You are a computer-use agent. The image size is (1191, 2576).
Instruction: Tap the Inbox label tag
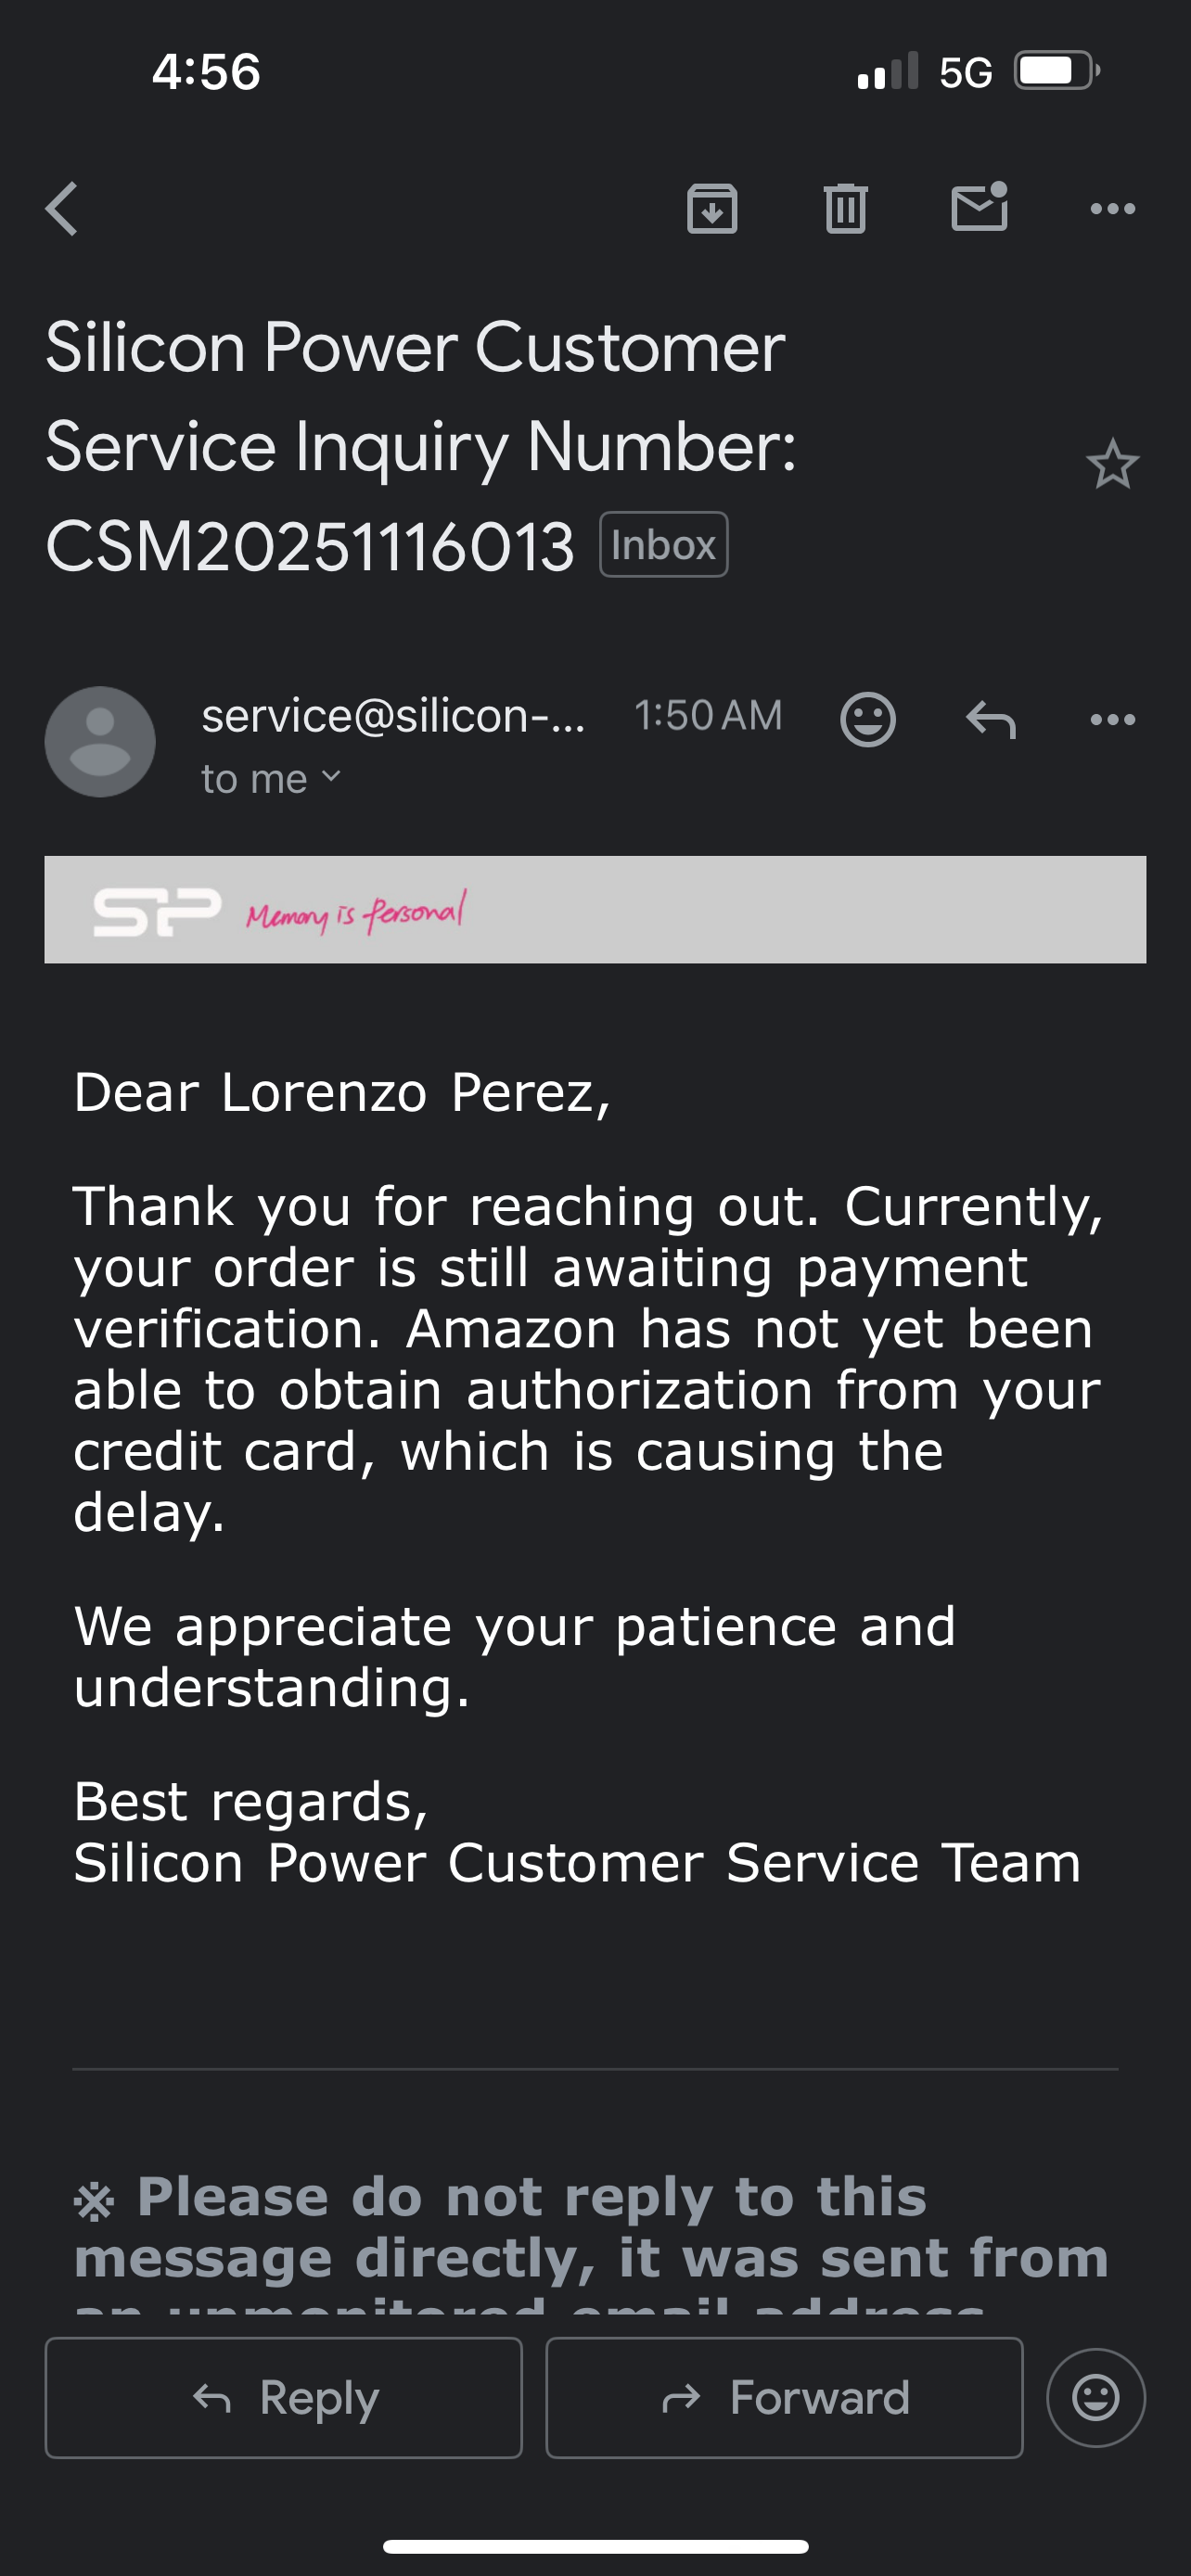pyautogui.click(x=663, y=545)
